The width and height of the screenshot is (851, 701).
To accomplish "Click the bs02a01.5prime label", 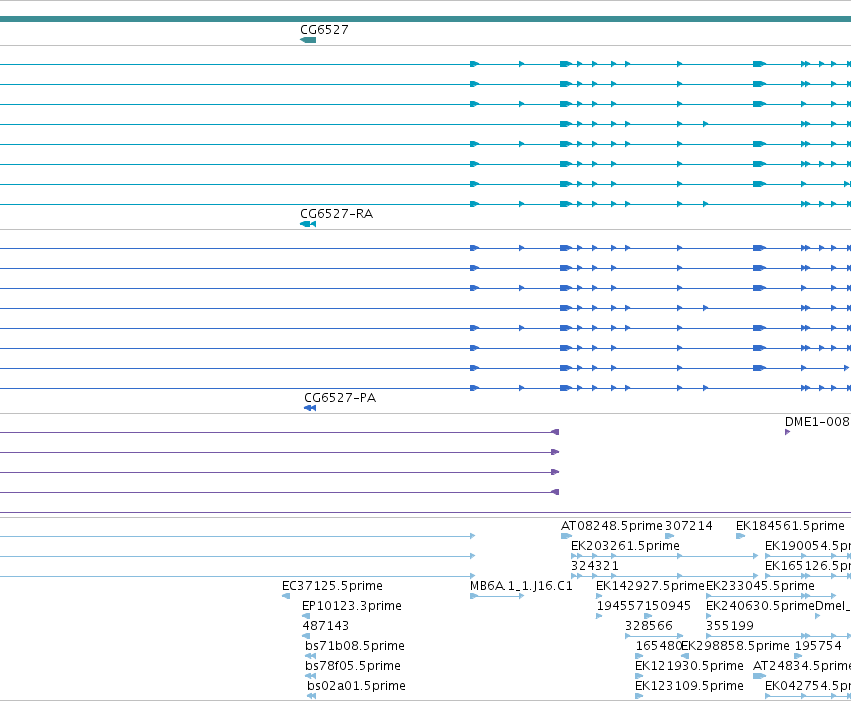I will coord(356,686).
